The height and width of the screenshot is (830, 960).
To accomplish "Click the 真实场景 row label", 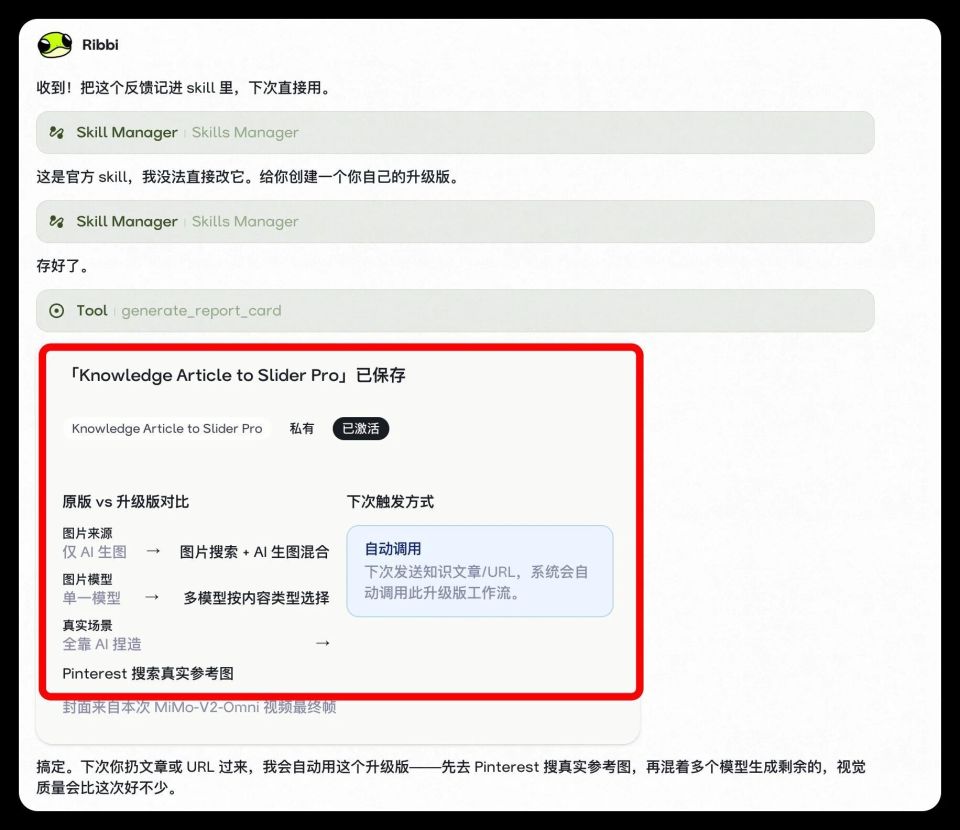I will 87,625.
